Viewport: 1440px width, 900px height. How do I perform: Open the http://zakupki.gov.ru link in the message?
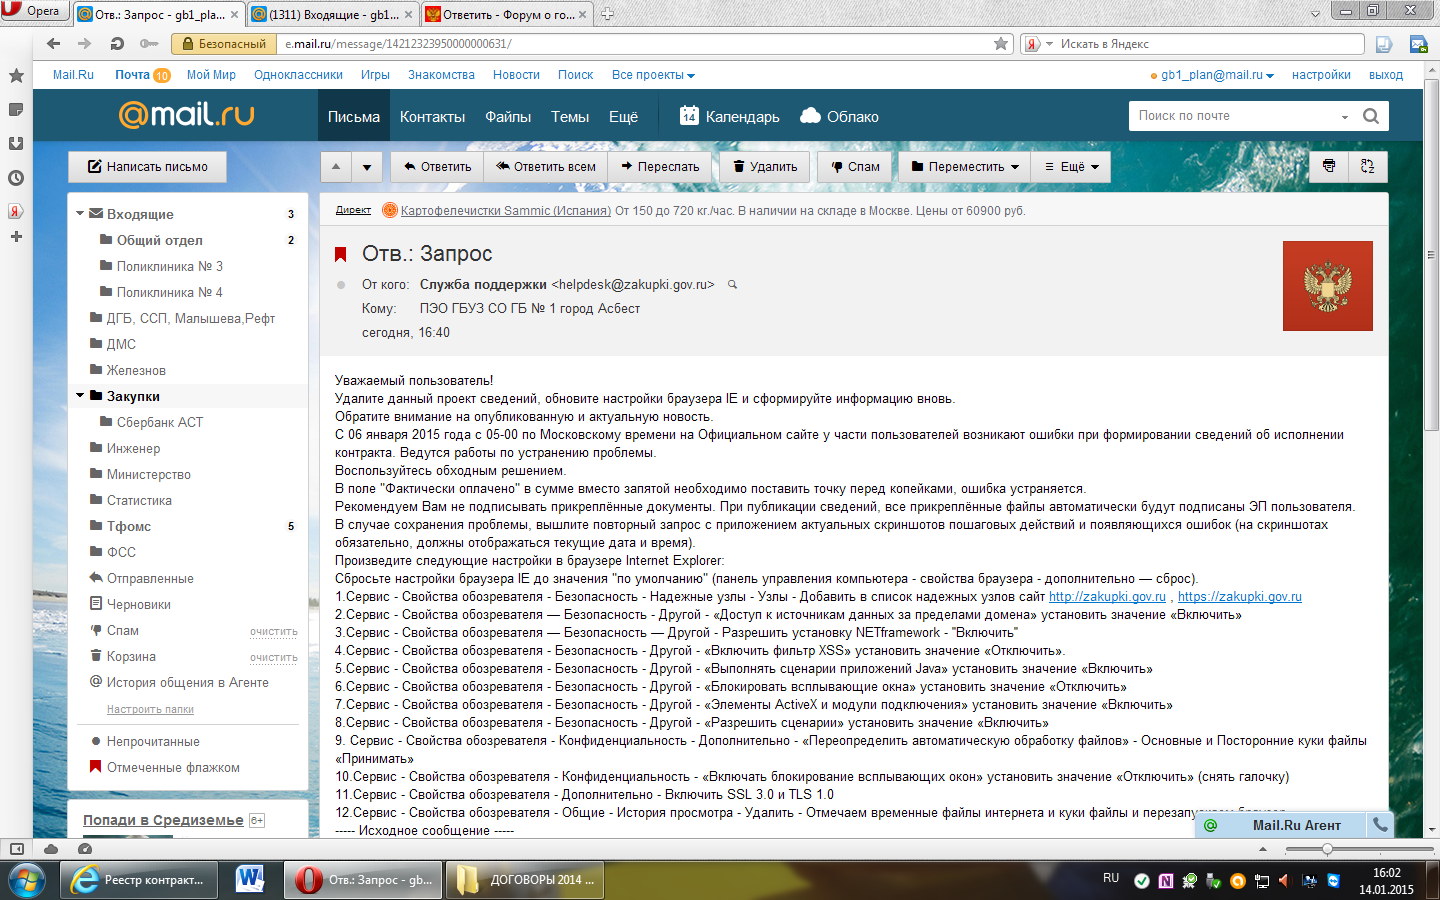click(x=1107, y=597)
